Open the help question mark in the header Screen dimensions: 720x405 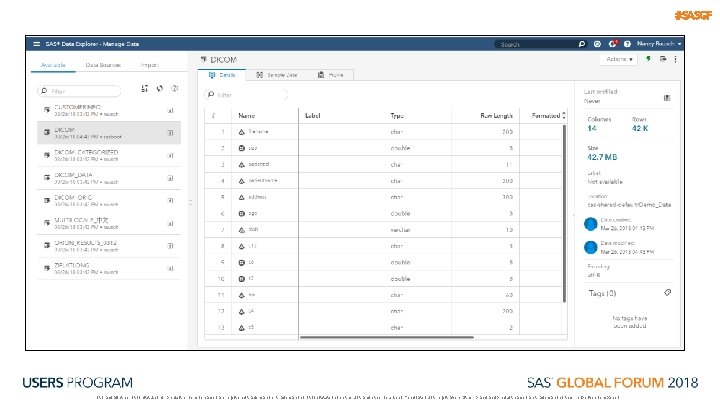[627, 44]
